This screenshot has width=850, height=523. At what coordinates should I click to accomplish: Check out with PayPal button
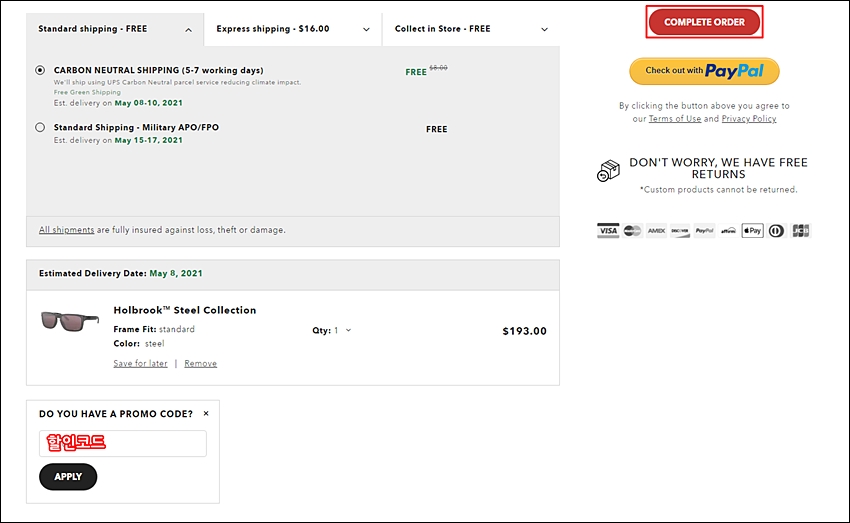click(704, 71)
